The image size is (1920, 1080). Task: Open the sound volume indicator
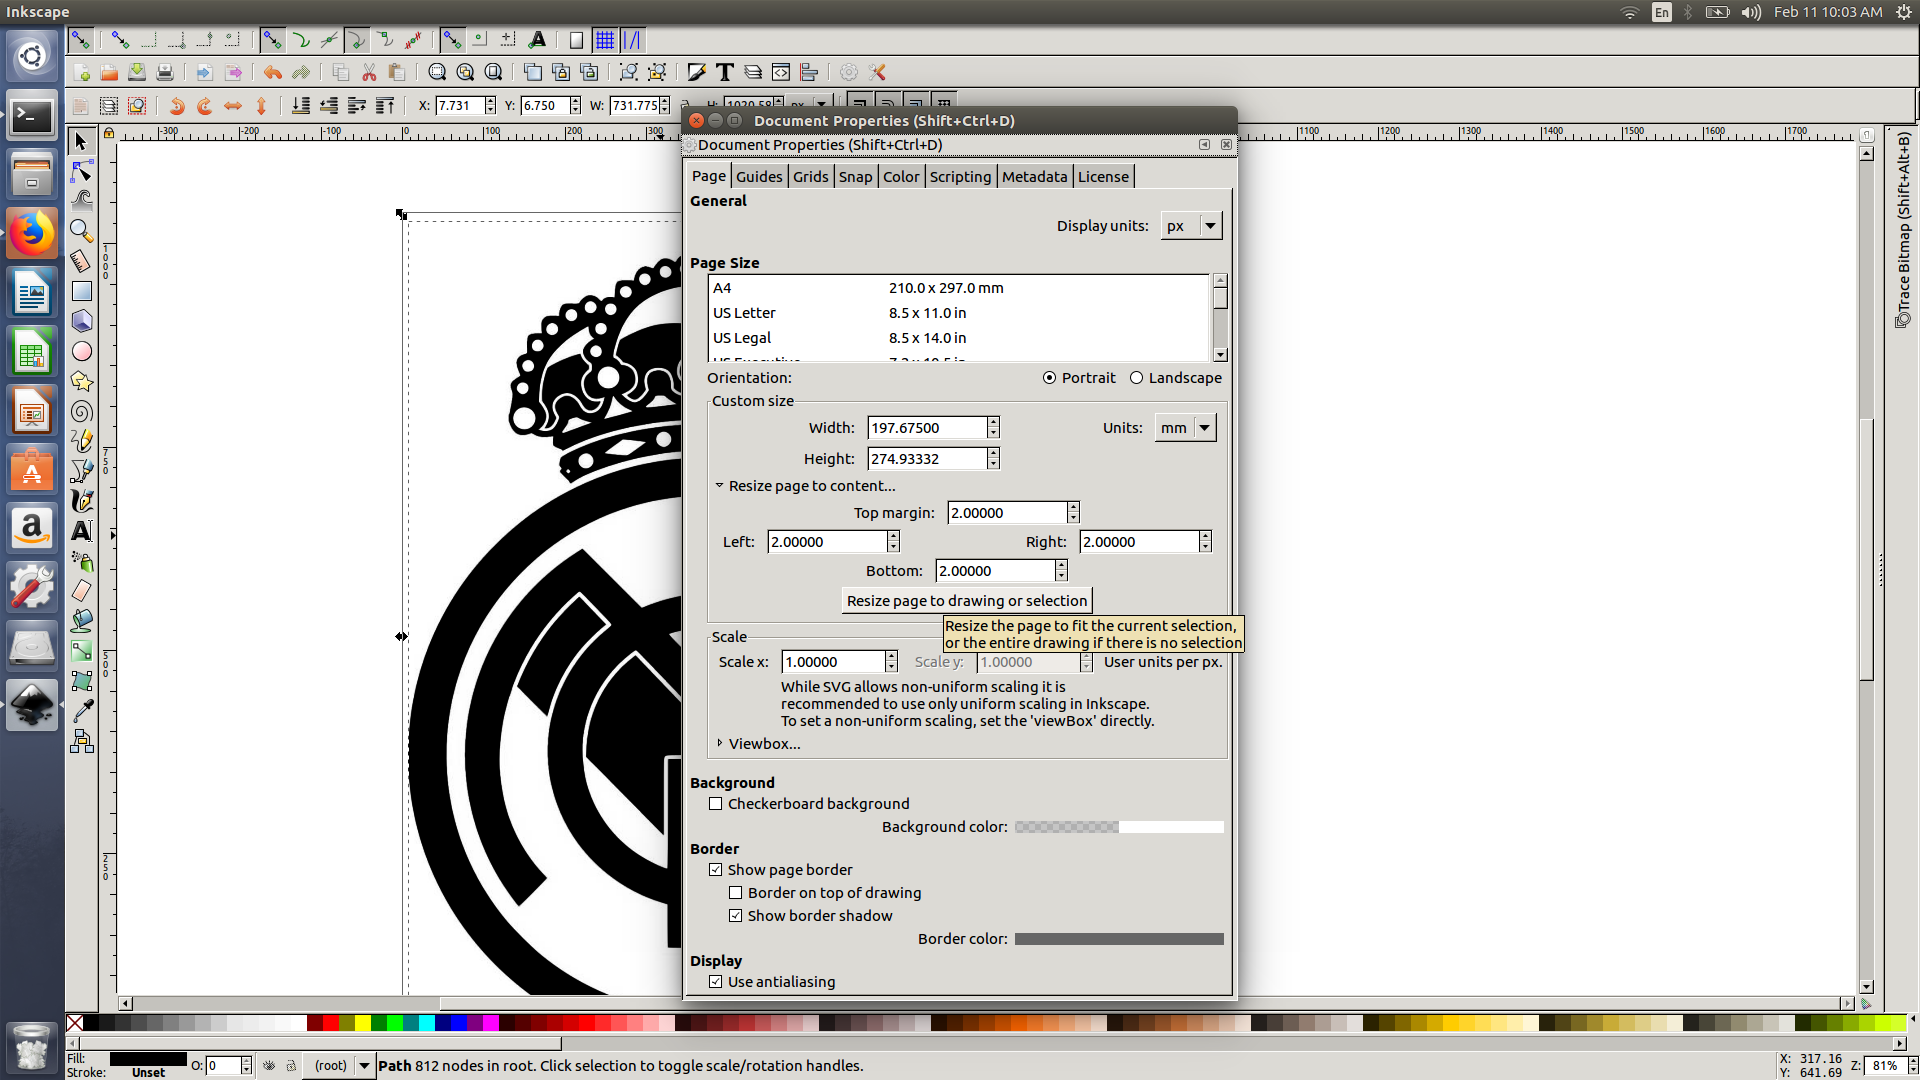(x=1750, y=12)
